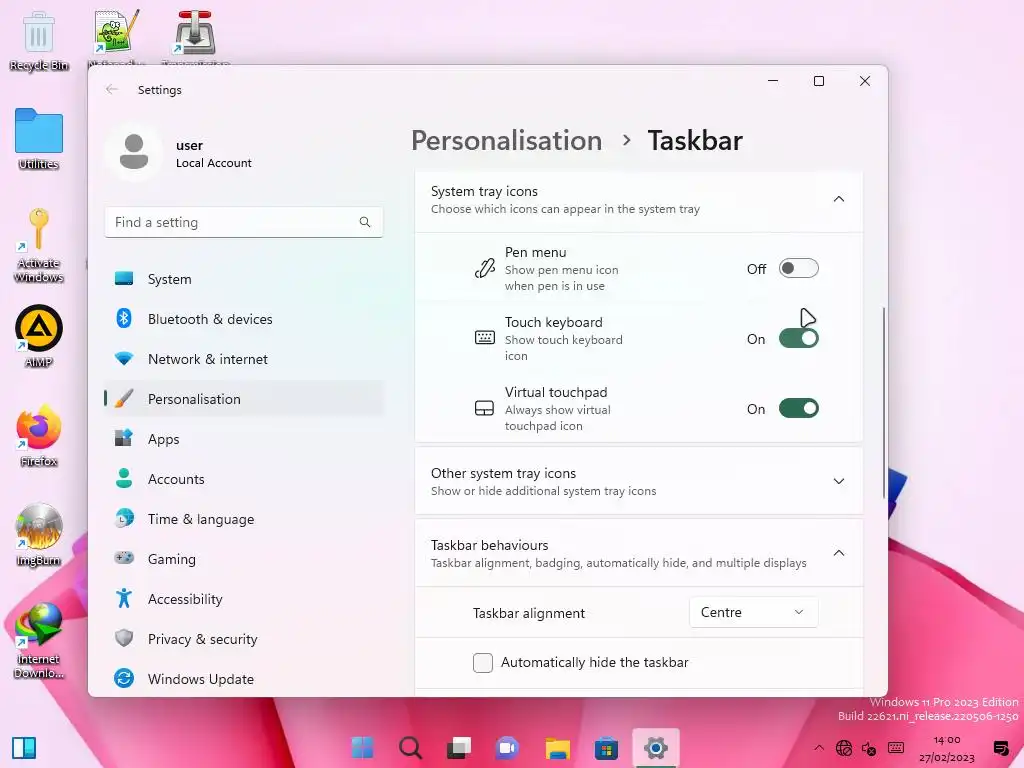The width and height of the screenshot is (1024, 768).
Task: Maximise the Settings window
Action: click(818, 81)
